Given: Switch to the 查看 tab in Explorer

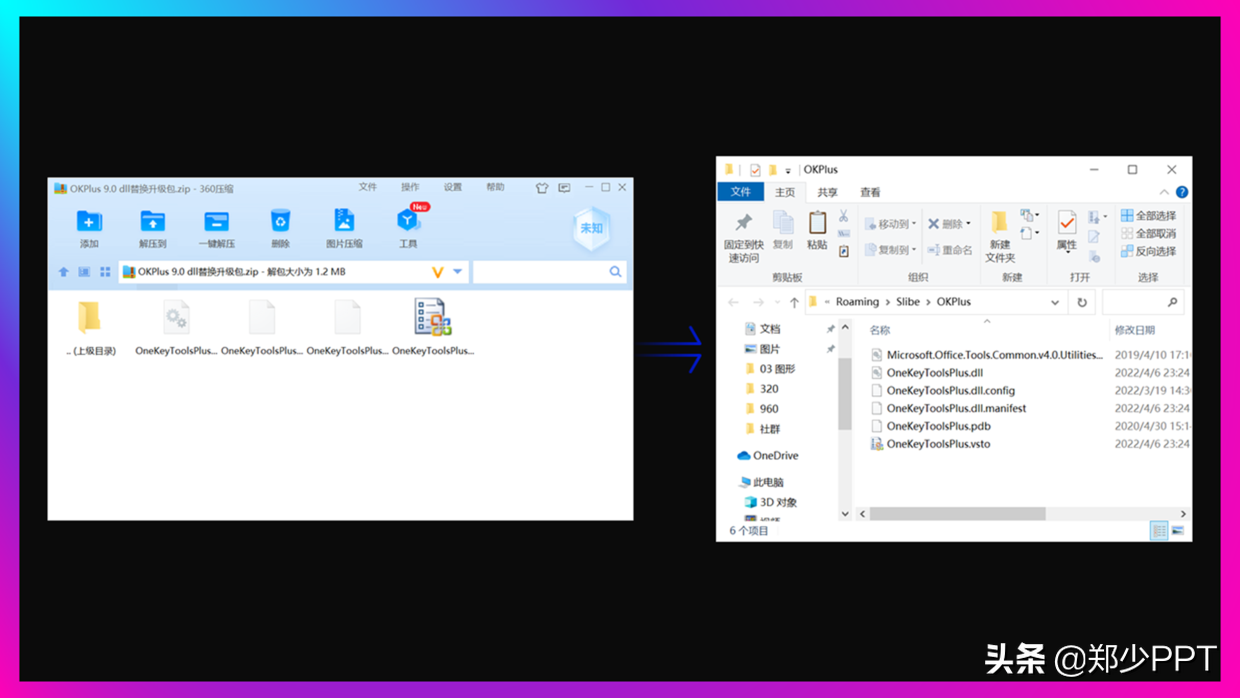Looking at the screenshot, I should point(870,192).
